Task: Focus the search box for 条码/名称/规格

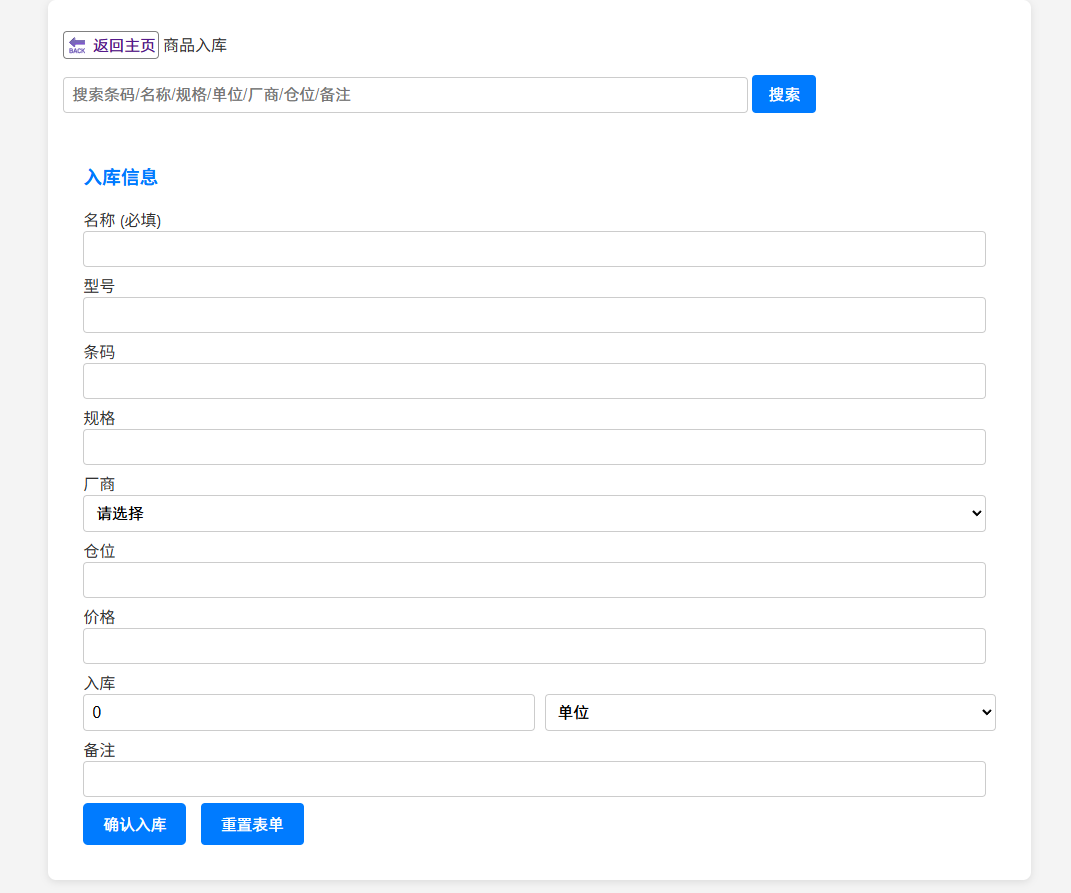Action: pyautogui.click(x=405, y=94)
